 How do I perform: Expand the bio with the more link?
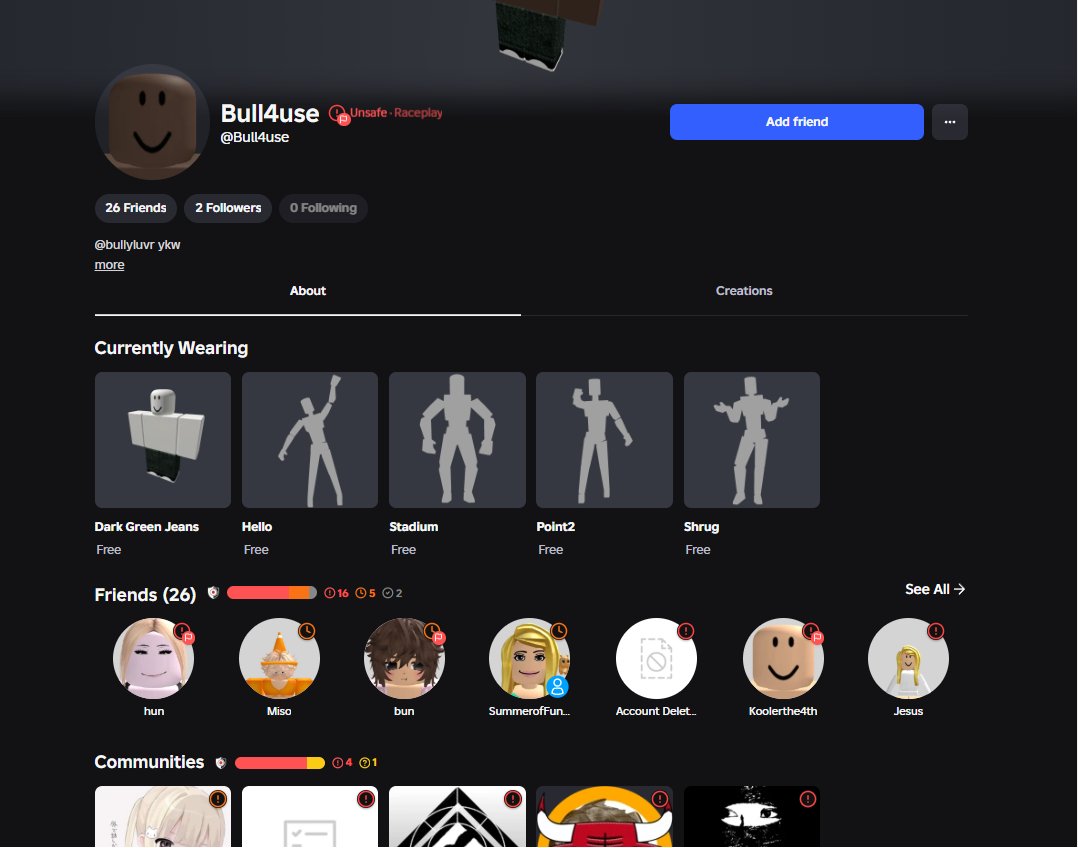(109, 265)
